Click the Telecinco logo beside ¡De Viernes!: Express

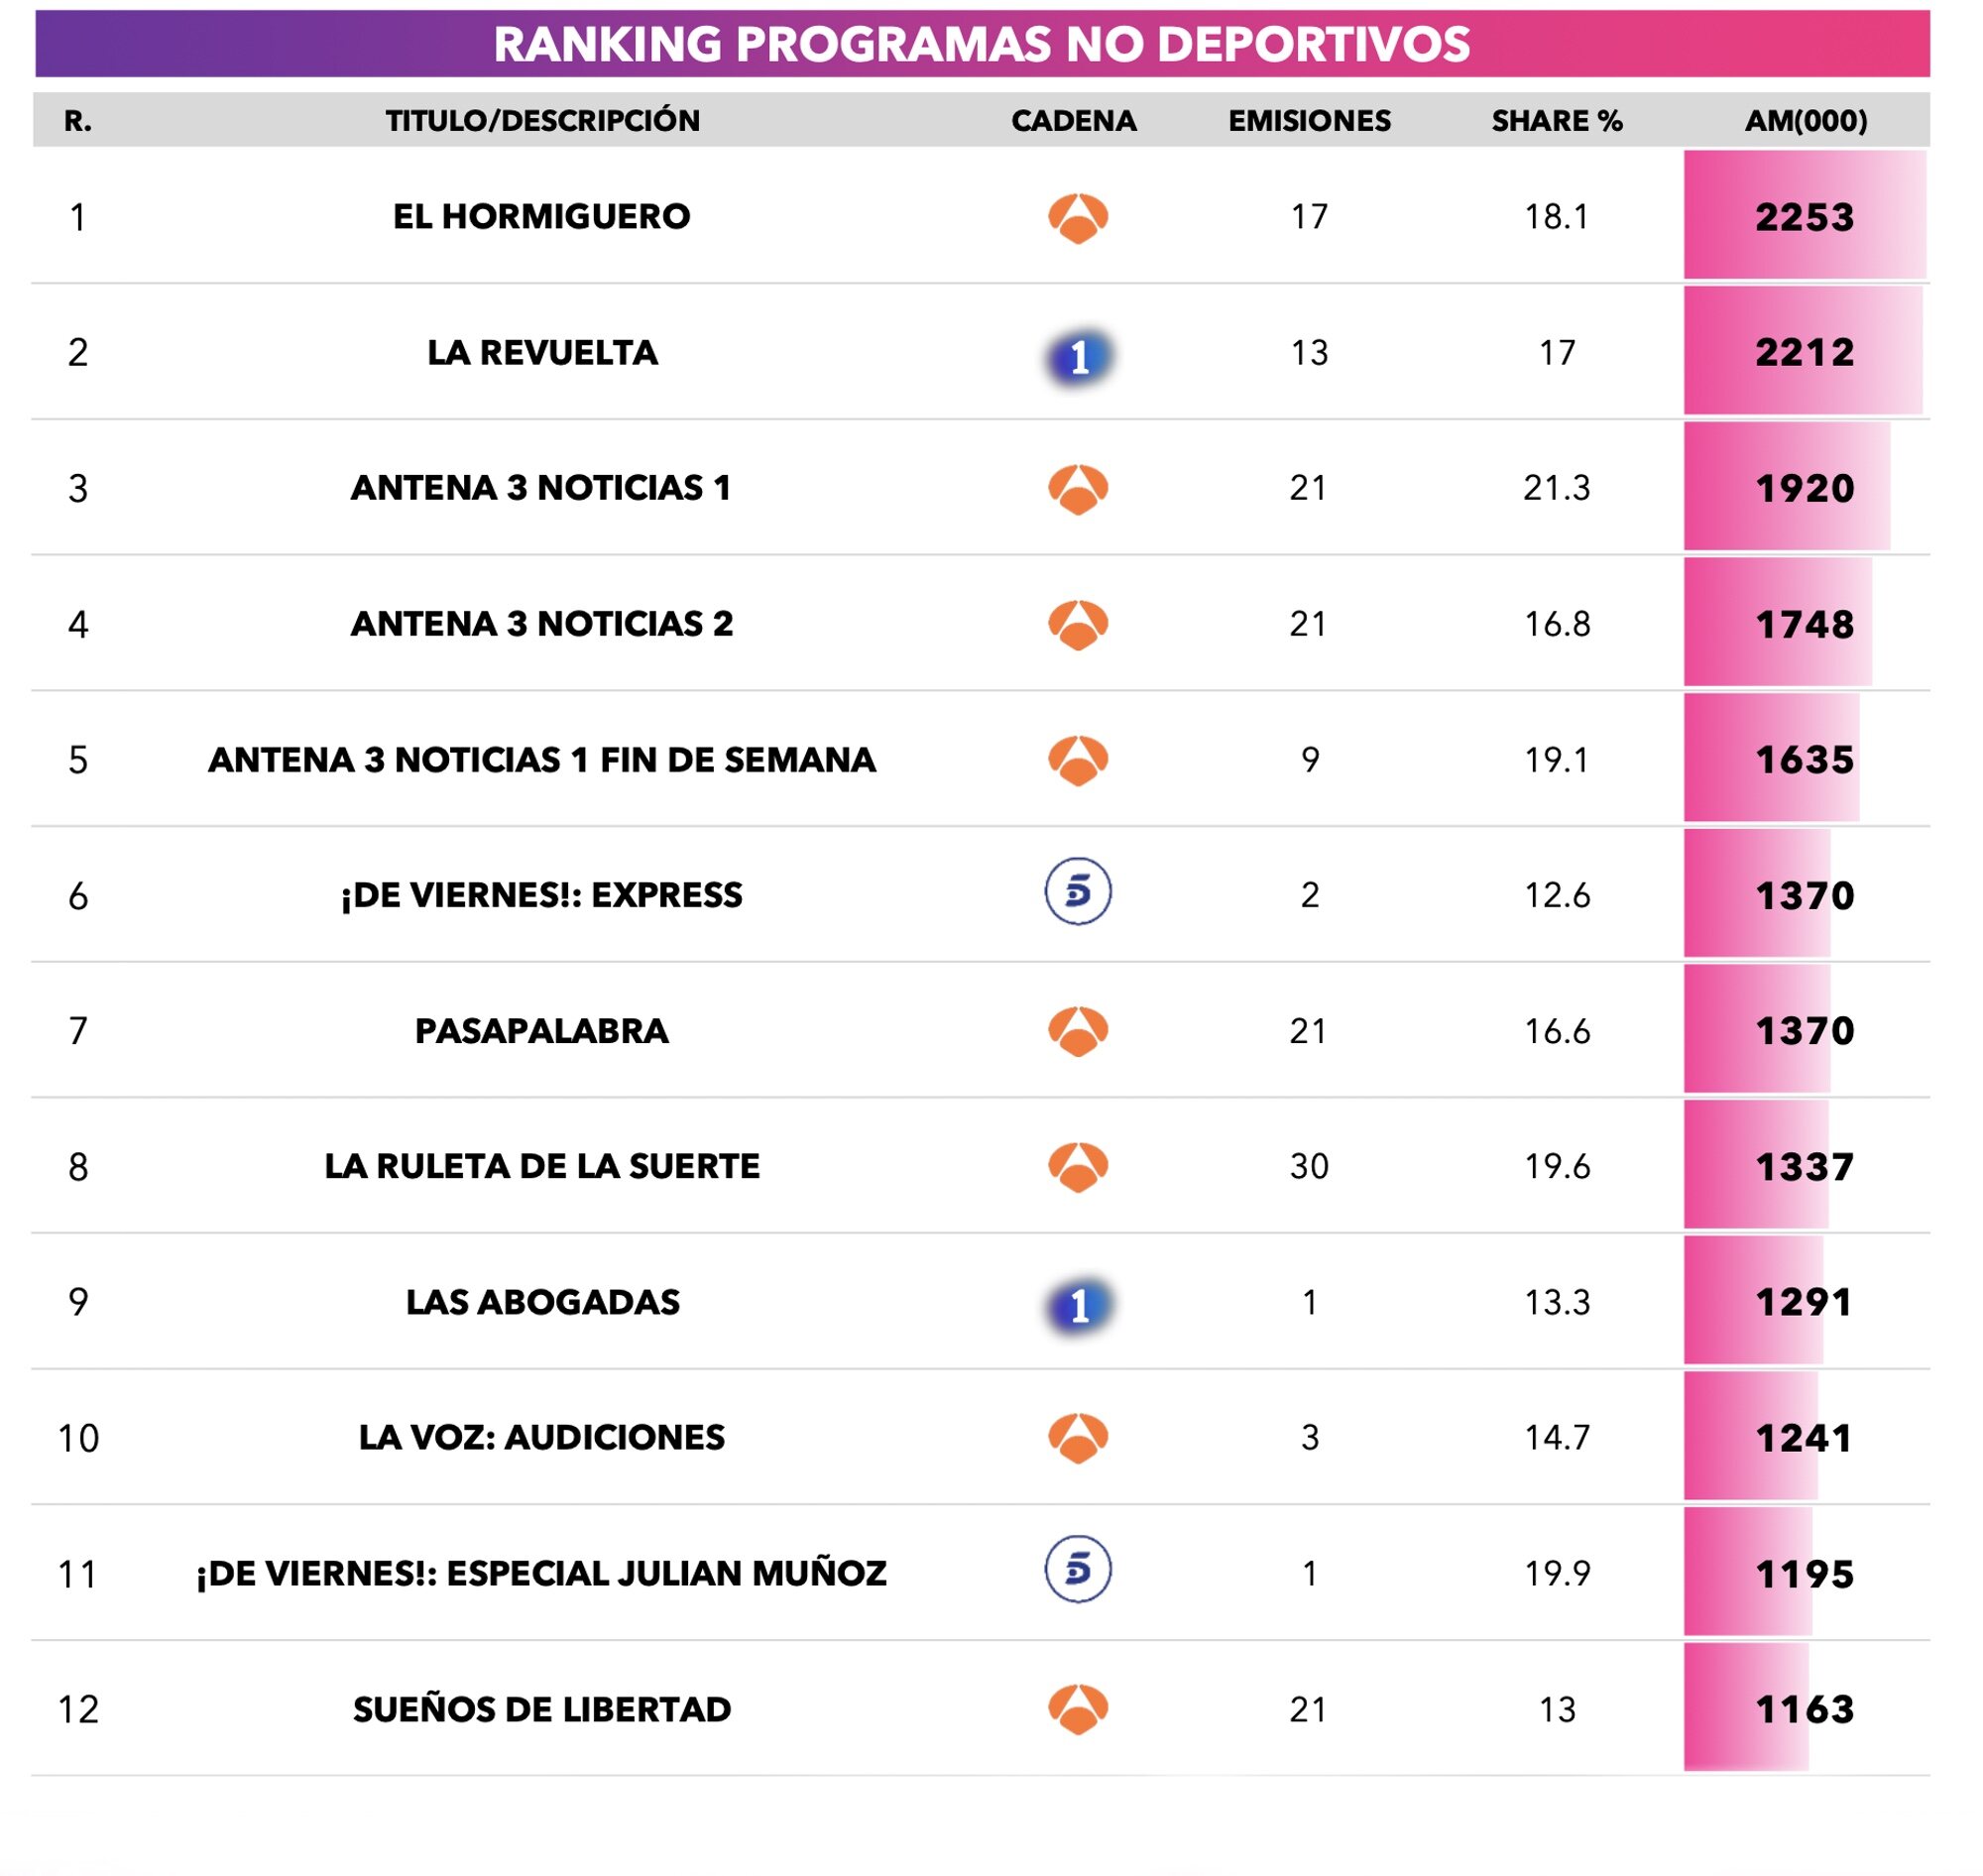(x=1078, y=891)
